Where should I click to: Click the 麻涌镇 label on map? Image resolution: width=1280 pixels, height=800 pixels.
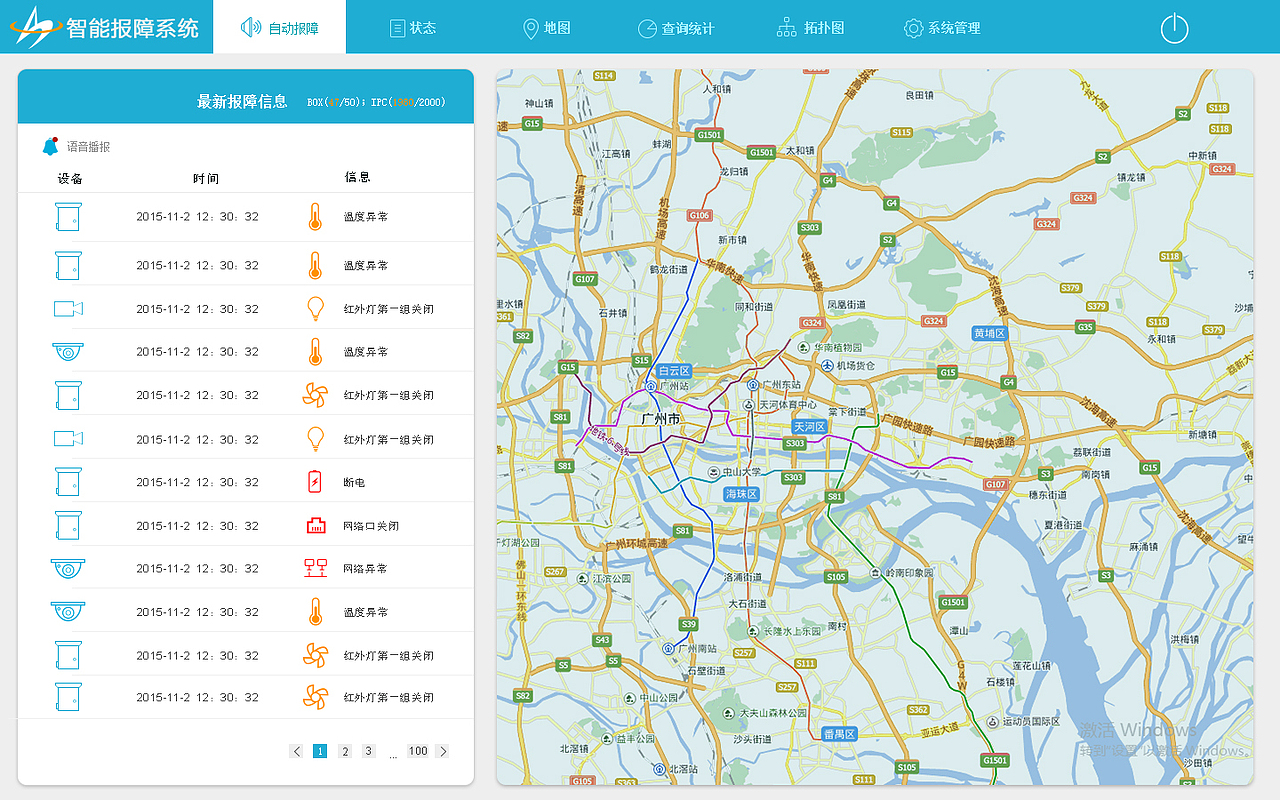(1143, 547)
